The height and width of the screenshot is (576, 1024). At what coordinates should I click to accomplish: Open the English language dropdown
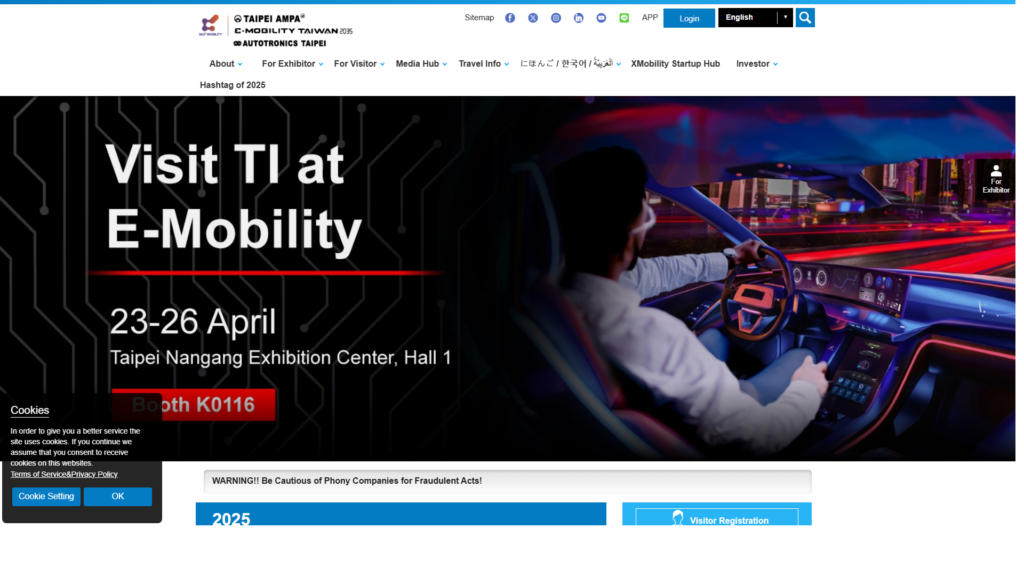pyautogui.click(x=756, y=18)
